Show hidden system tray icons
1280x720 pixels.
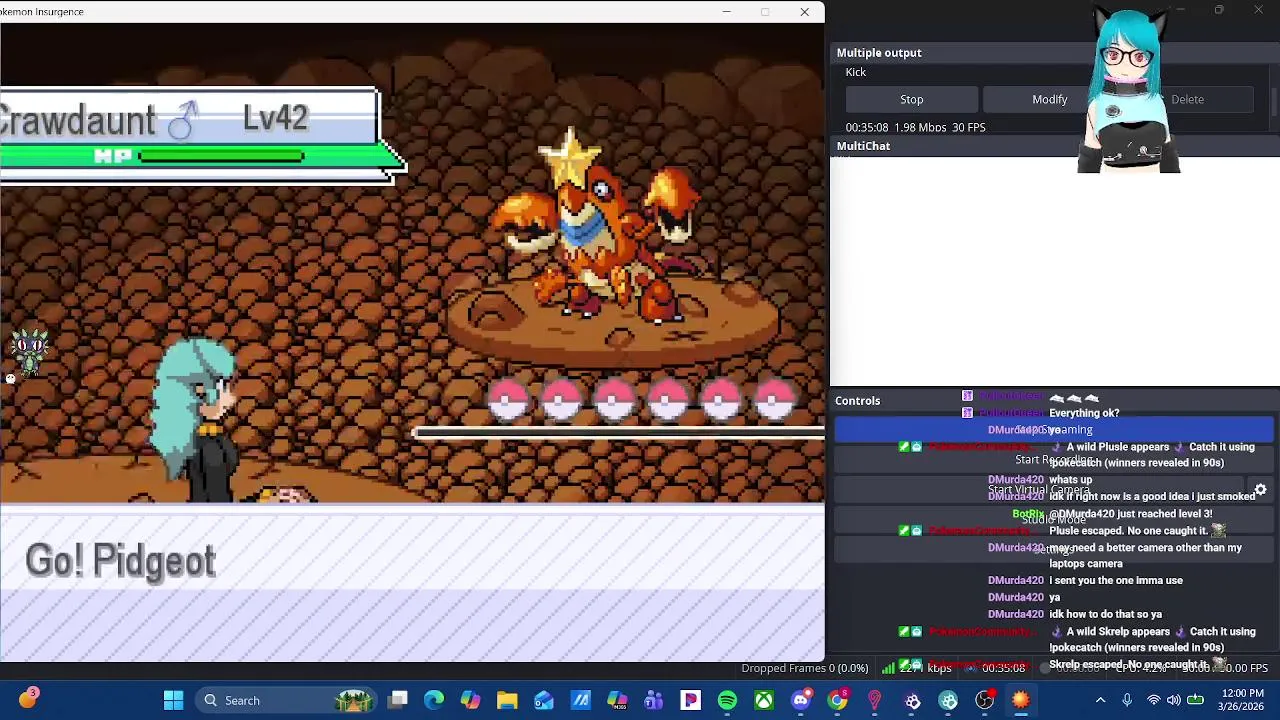click(x=1100, y=700)
